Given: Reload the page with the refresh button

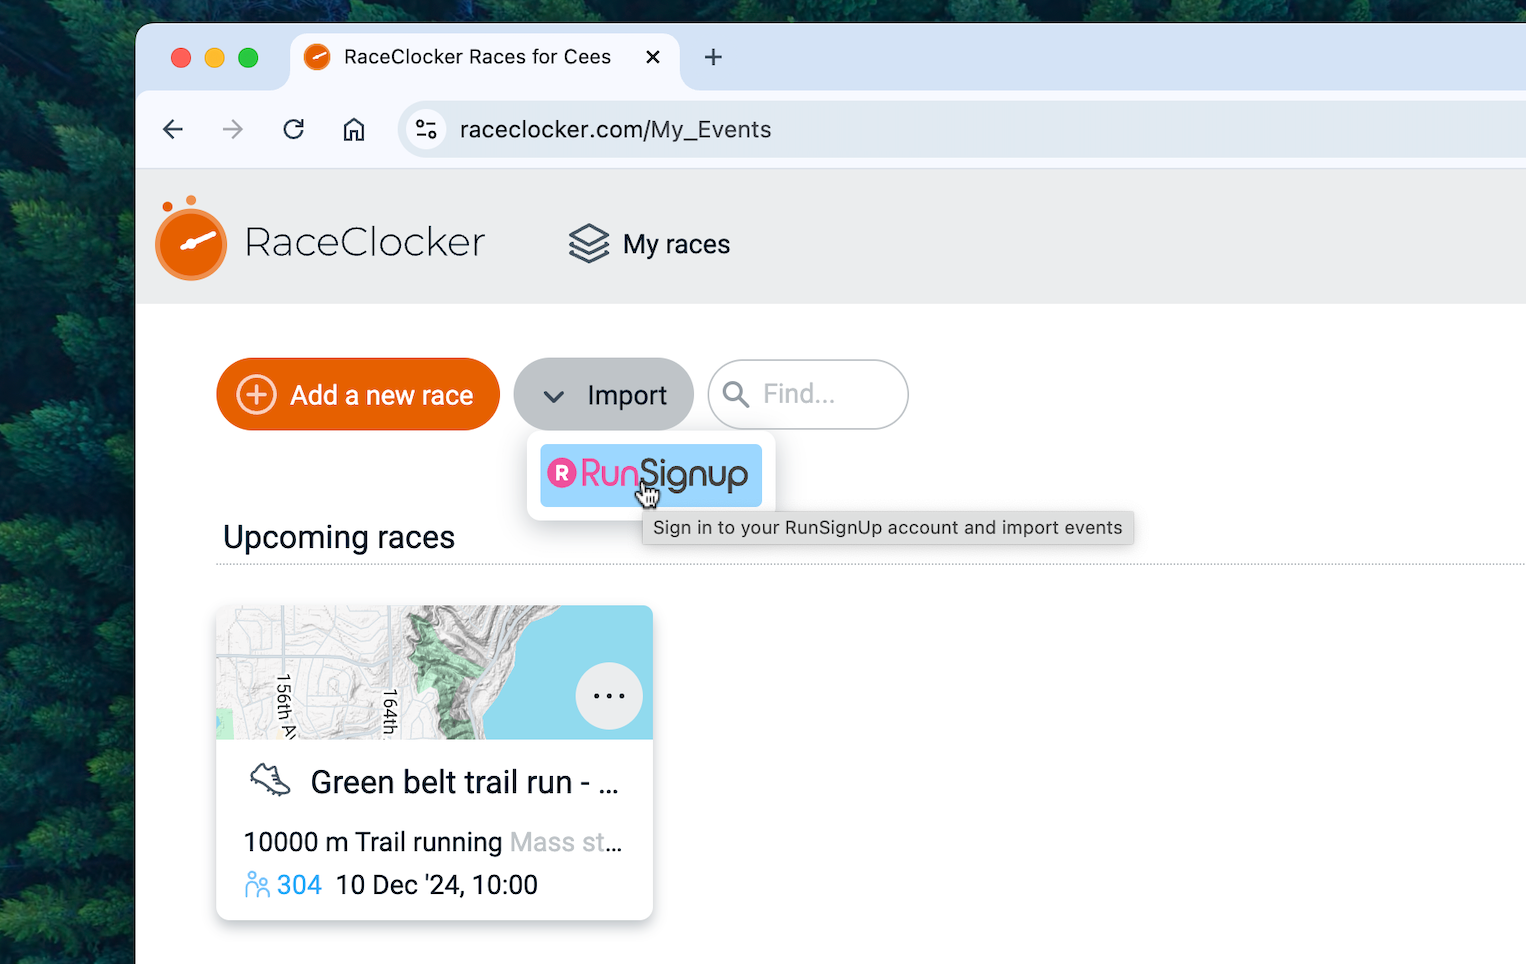Looking at the screenshot, I should (x=293, y=129).
